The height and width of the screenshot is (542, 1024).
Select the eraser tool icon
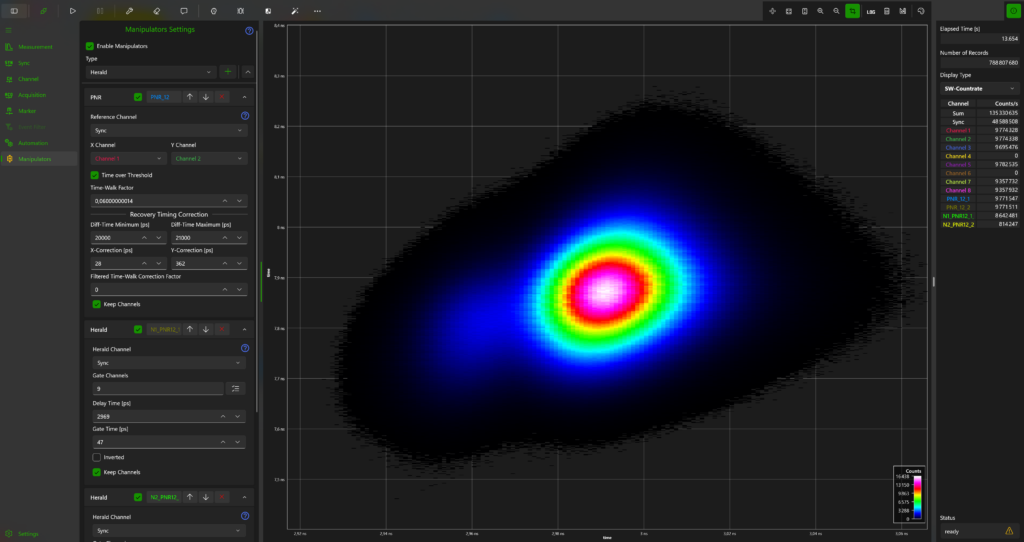[157, 11]
